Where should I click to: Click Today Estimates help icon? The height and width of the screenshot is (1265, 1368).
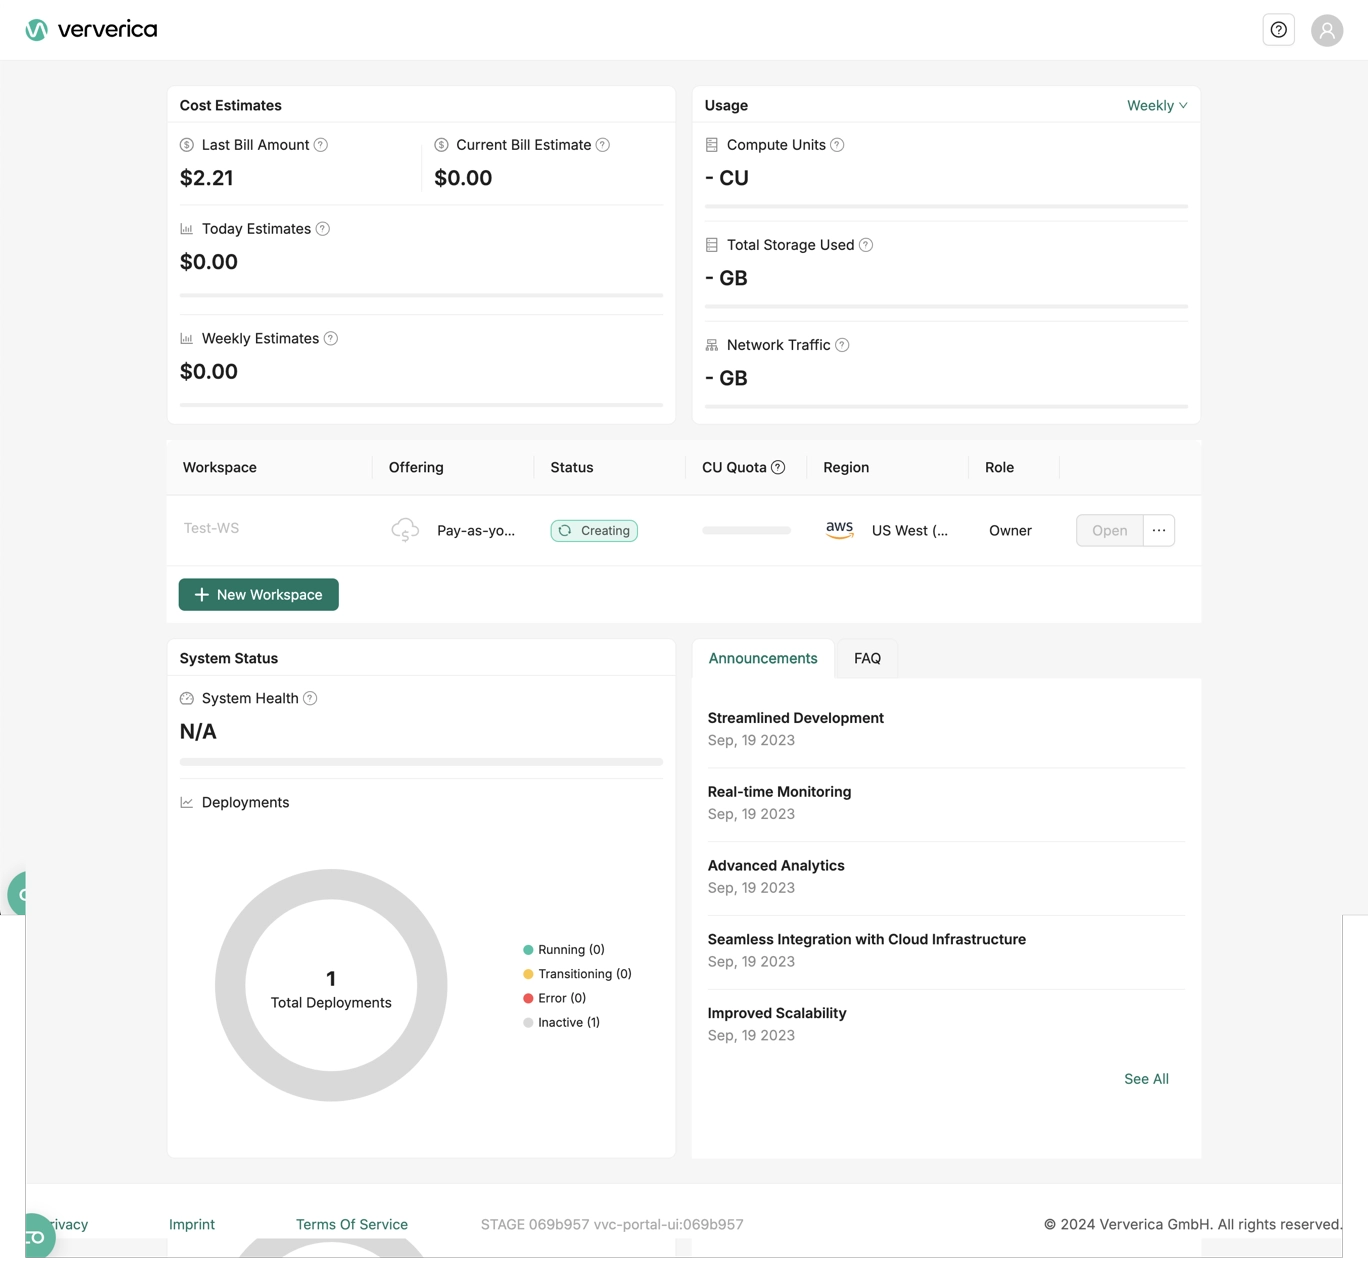(x=323, y=229)
